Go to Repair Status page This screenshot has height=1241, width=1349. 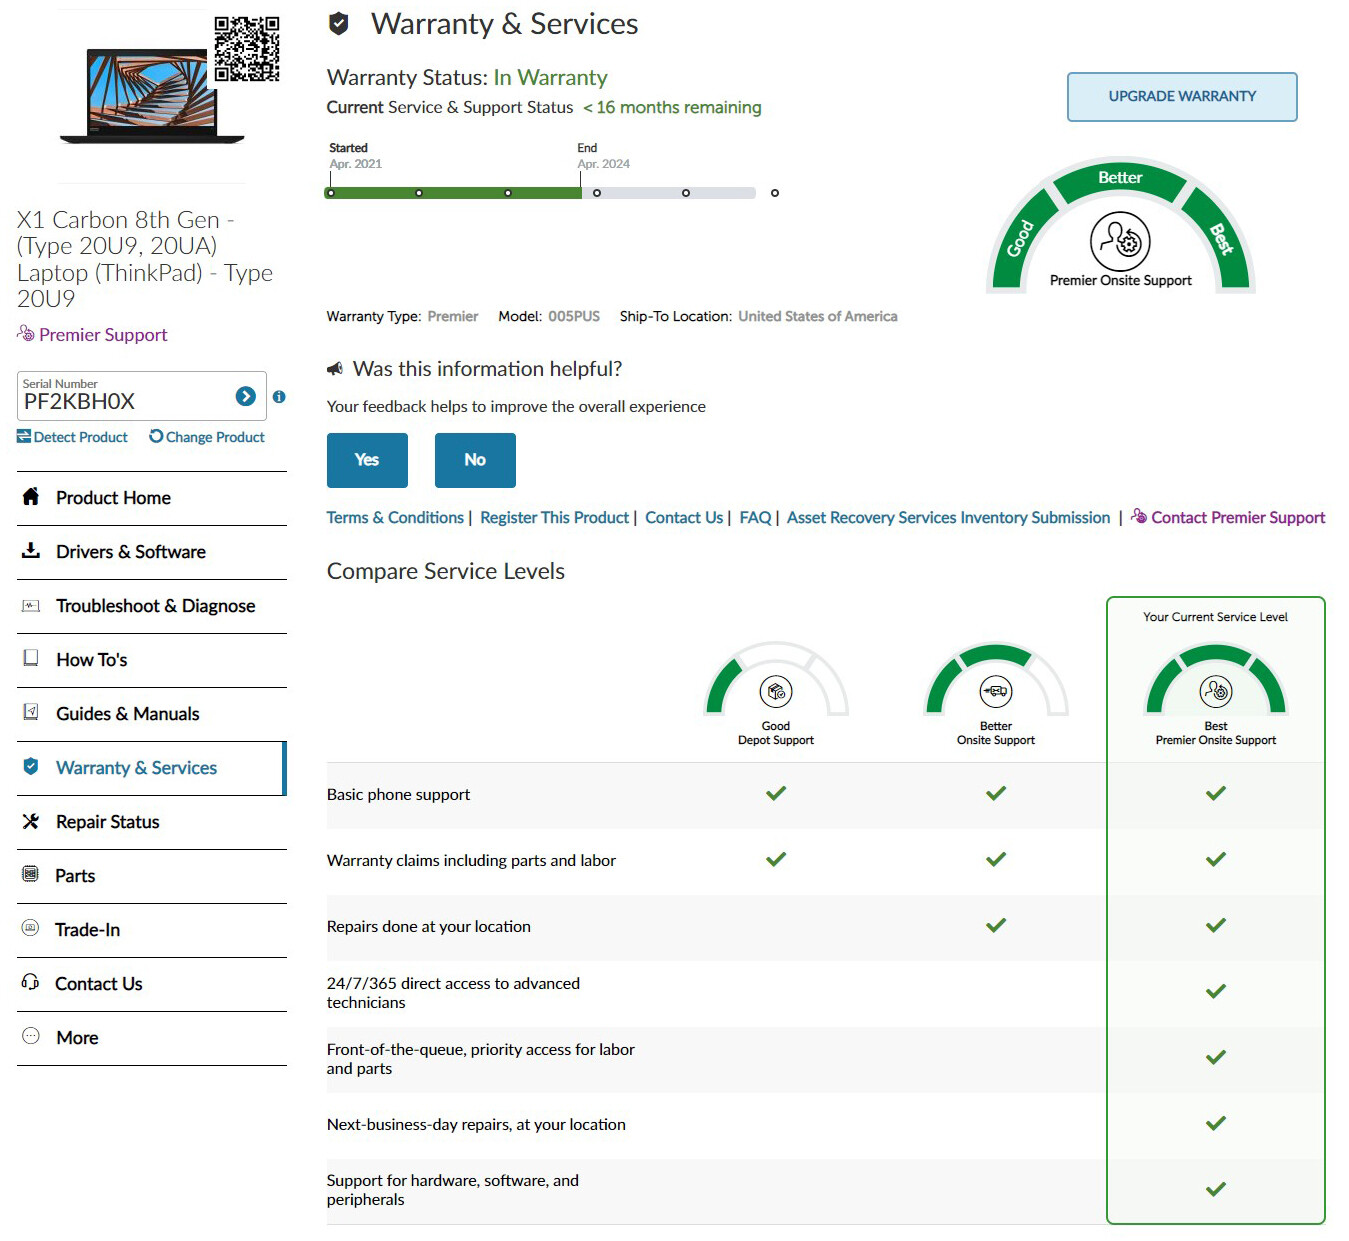click(x=108, y=822)
